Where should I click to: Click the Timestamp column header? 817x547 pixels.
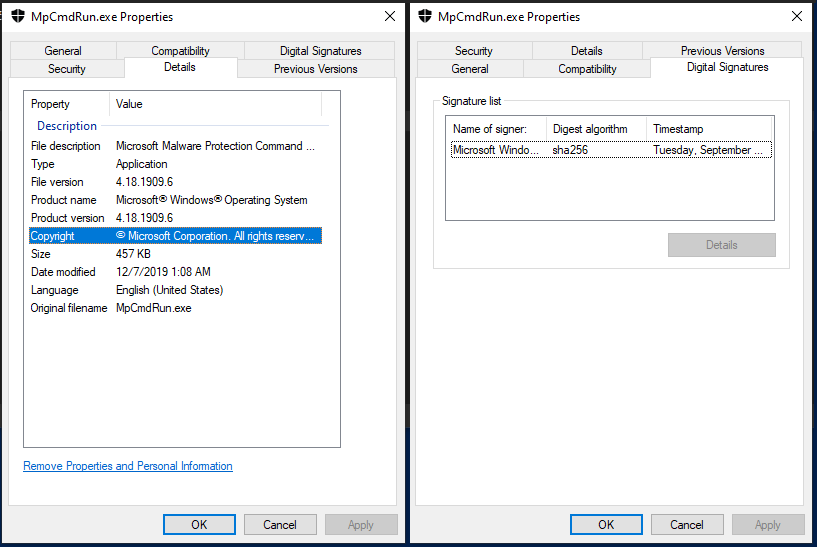(x=709, y=129)
